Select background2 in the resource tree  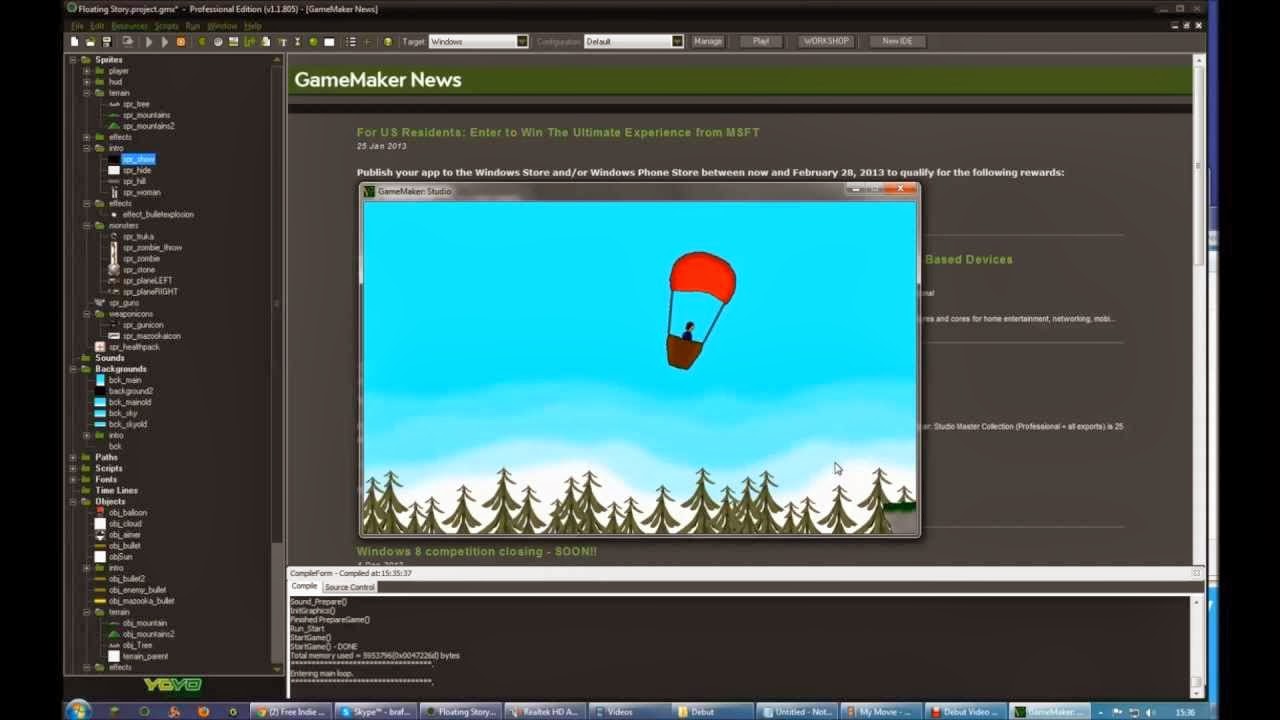click(131, 391)
